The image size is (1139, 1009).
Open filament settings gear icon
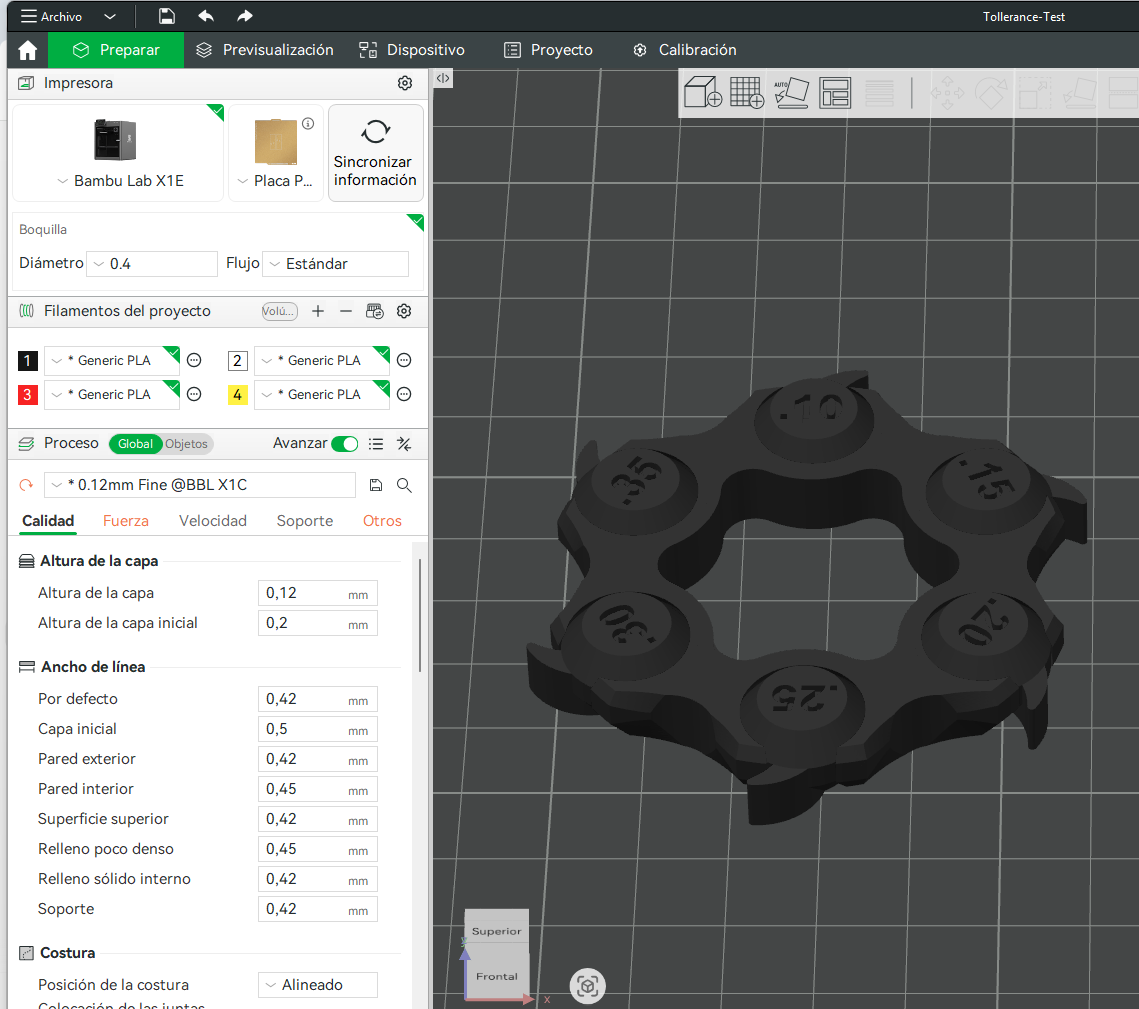[x=404, y=311]
